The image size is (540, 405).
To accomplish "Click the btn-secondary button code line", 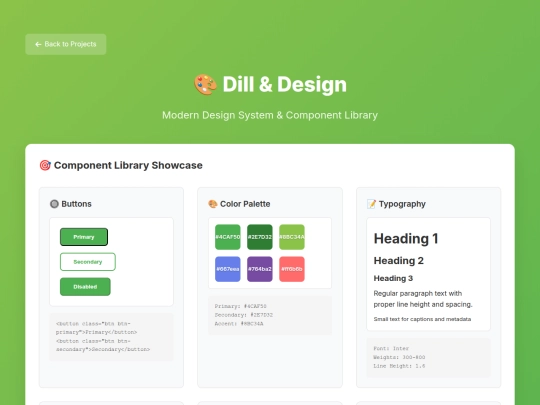I will coord(103,345).
